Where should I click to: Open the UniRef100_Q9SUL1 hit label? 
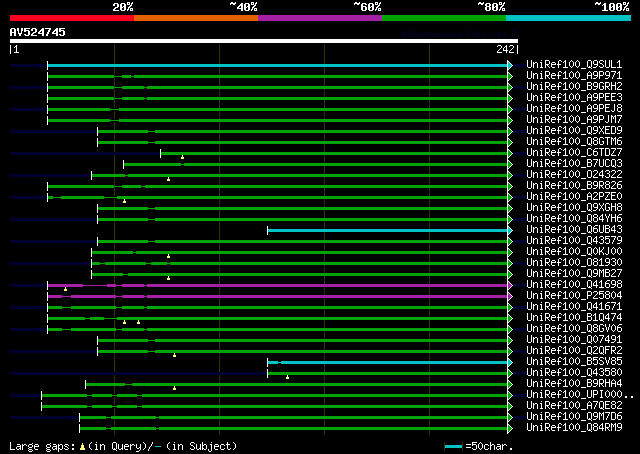tap(574, 65)
